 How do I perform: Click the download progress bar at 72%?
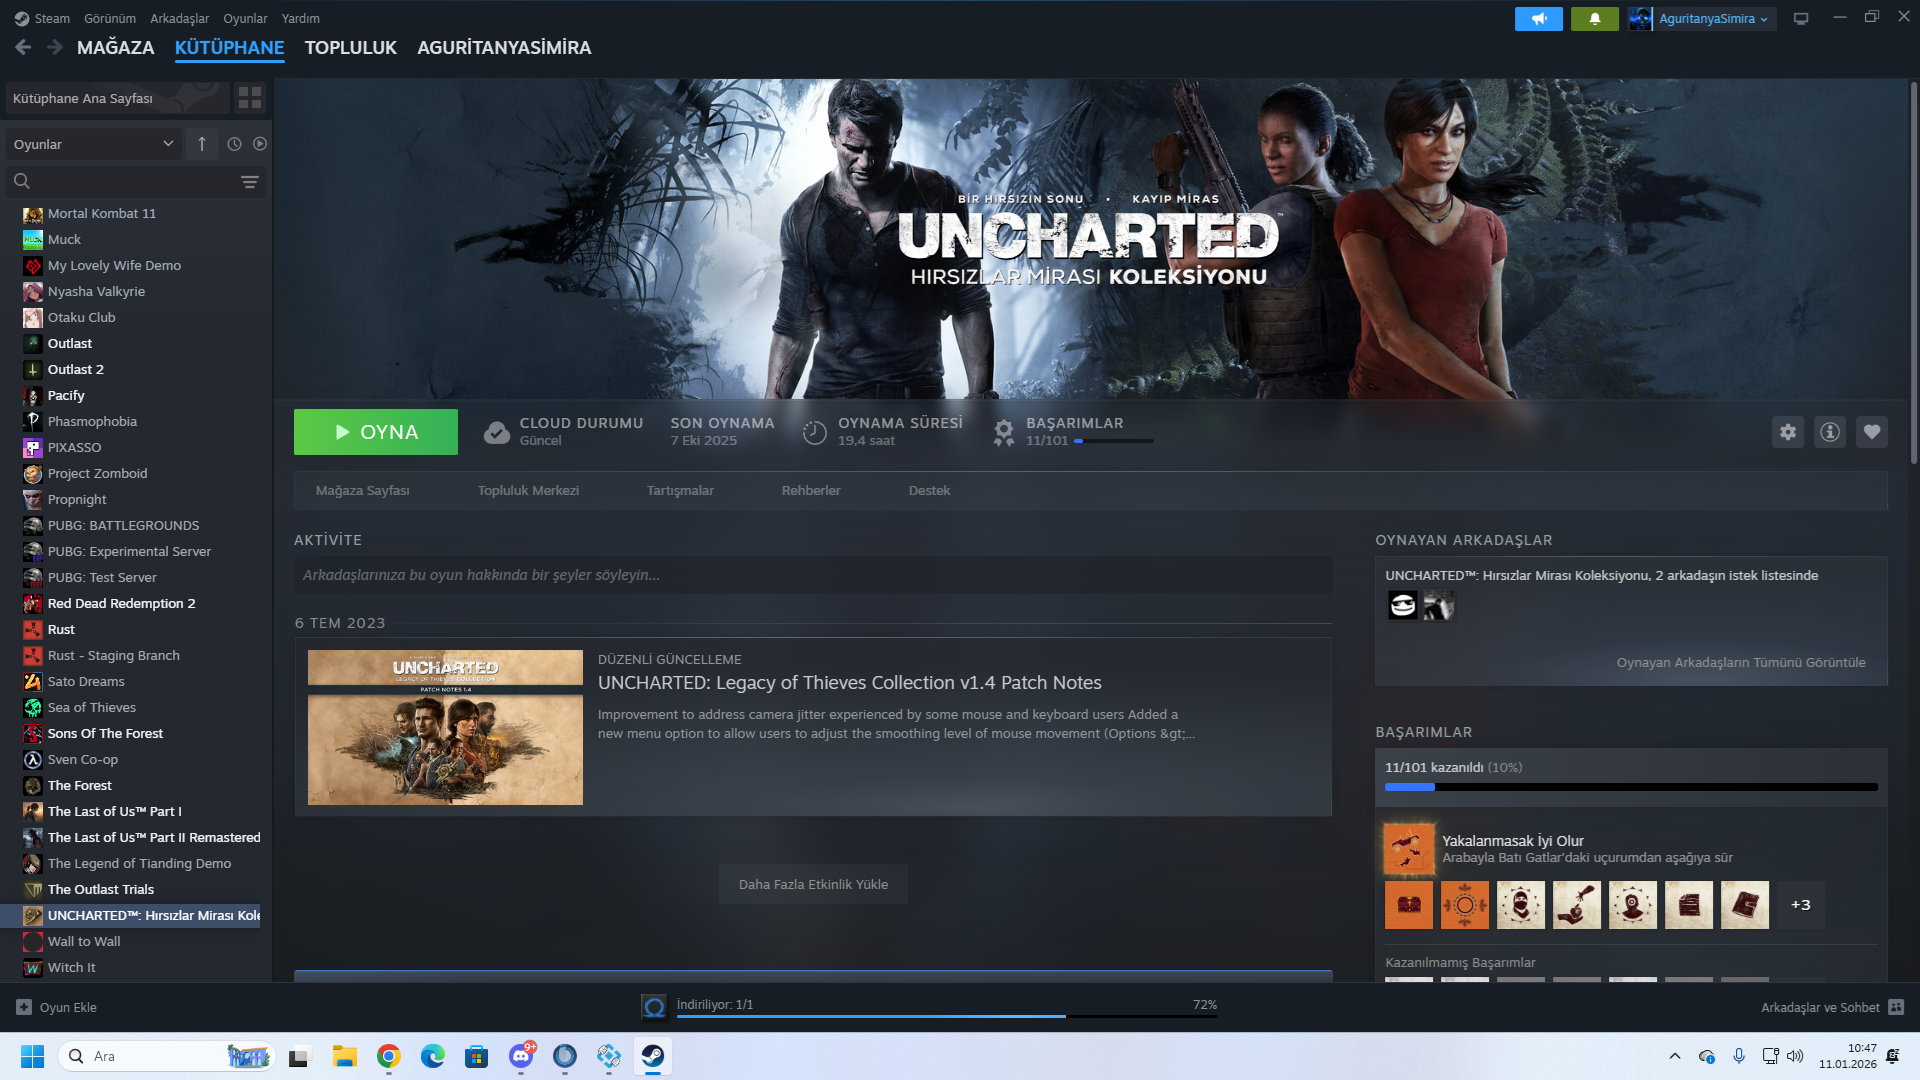coord(947,1016)
